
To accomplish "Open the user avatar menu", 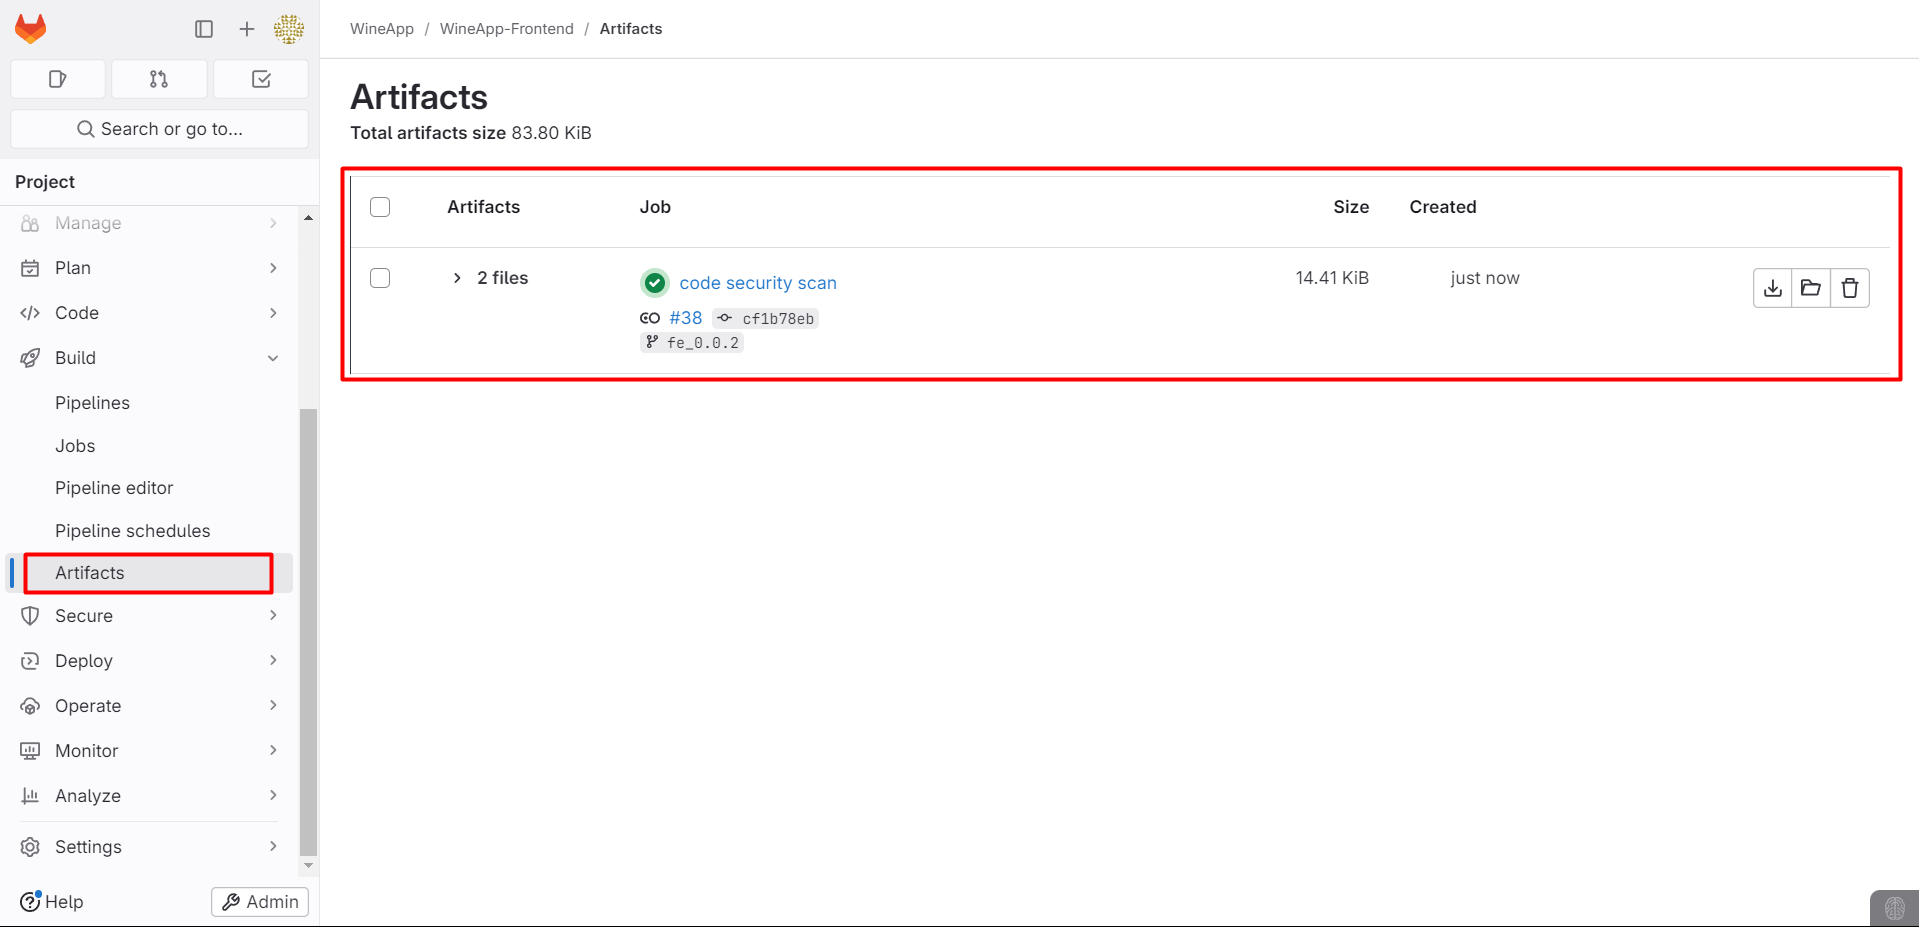I will pos(289,29).
